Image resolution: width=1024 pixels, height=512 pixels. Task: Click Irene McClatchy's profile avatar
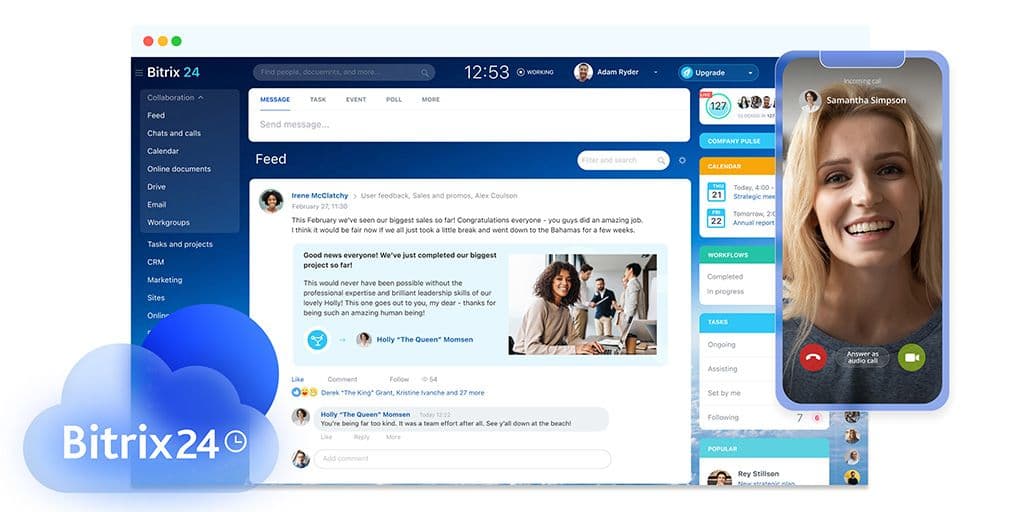pyautogui.click(x=271, y=200)
